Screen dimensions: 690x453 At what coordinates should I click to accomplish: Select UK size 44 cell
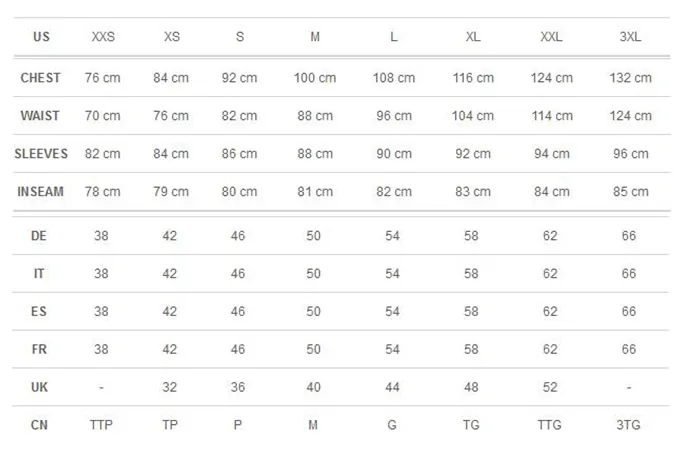click(392, 387)
